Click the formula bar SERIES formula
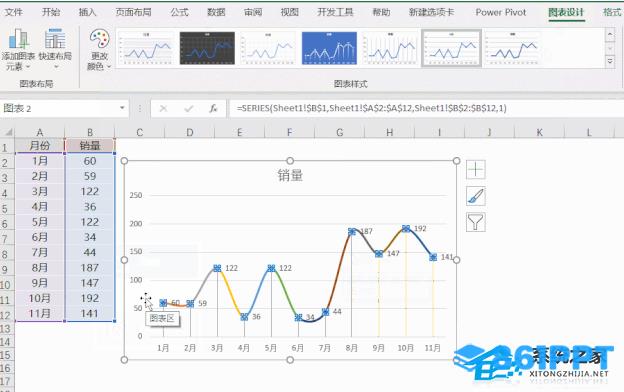624x392 pixels. [x=372, y=108]
